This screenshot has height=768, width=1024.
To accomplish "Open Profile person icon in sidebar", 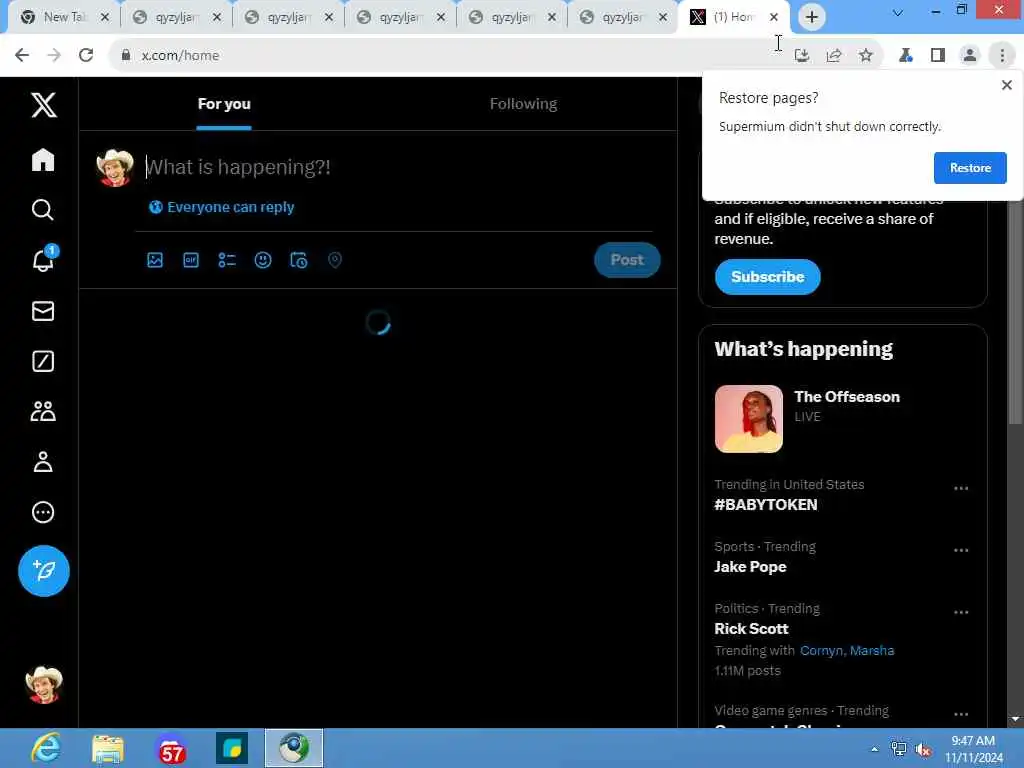I will (x=43, y=462).
